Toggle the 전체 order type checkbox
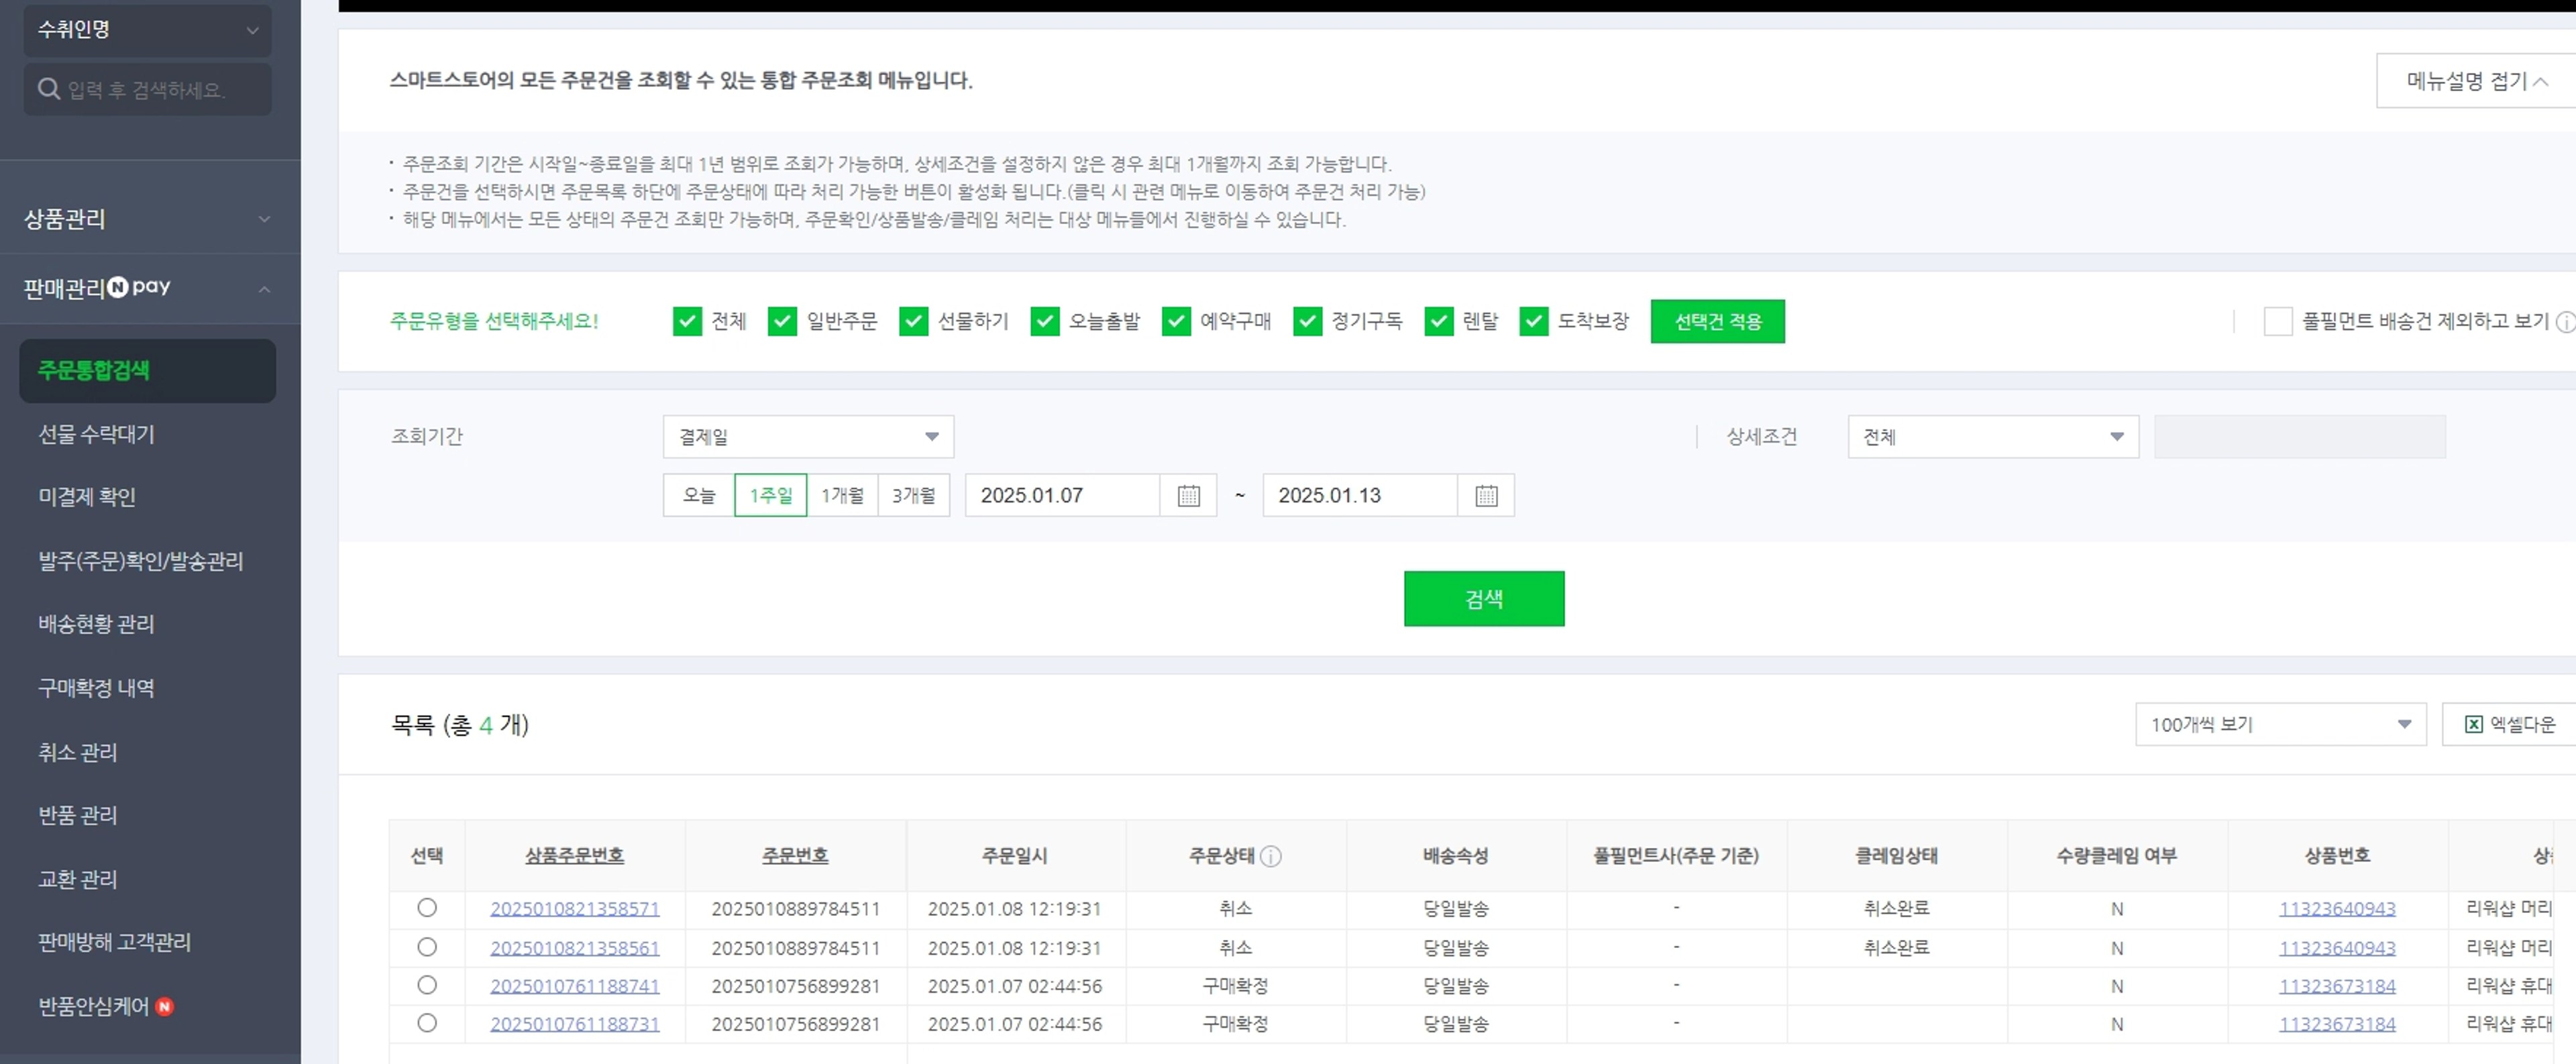The width and height of the screenshot is (2576, 1064). (687, 321)
